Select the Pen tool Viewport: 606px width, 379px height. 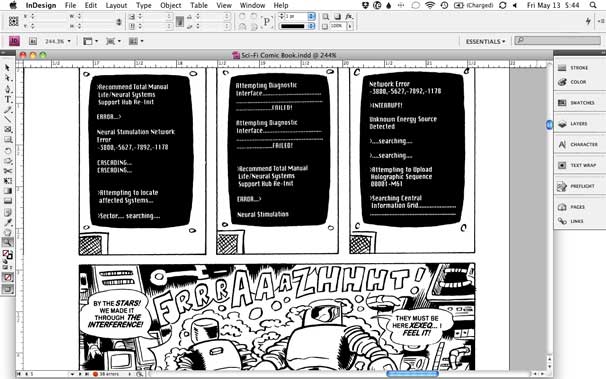coord(8,89)
